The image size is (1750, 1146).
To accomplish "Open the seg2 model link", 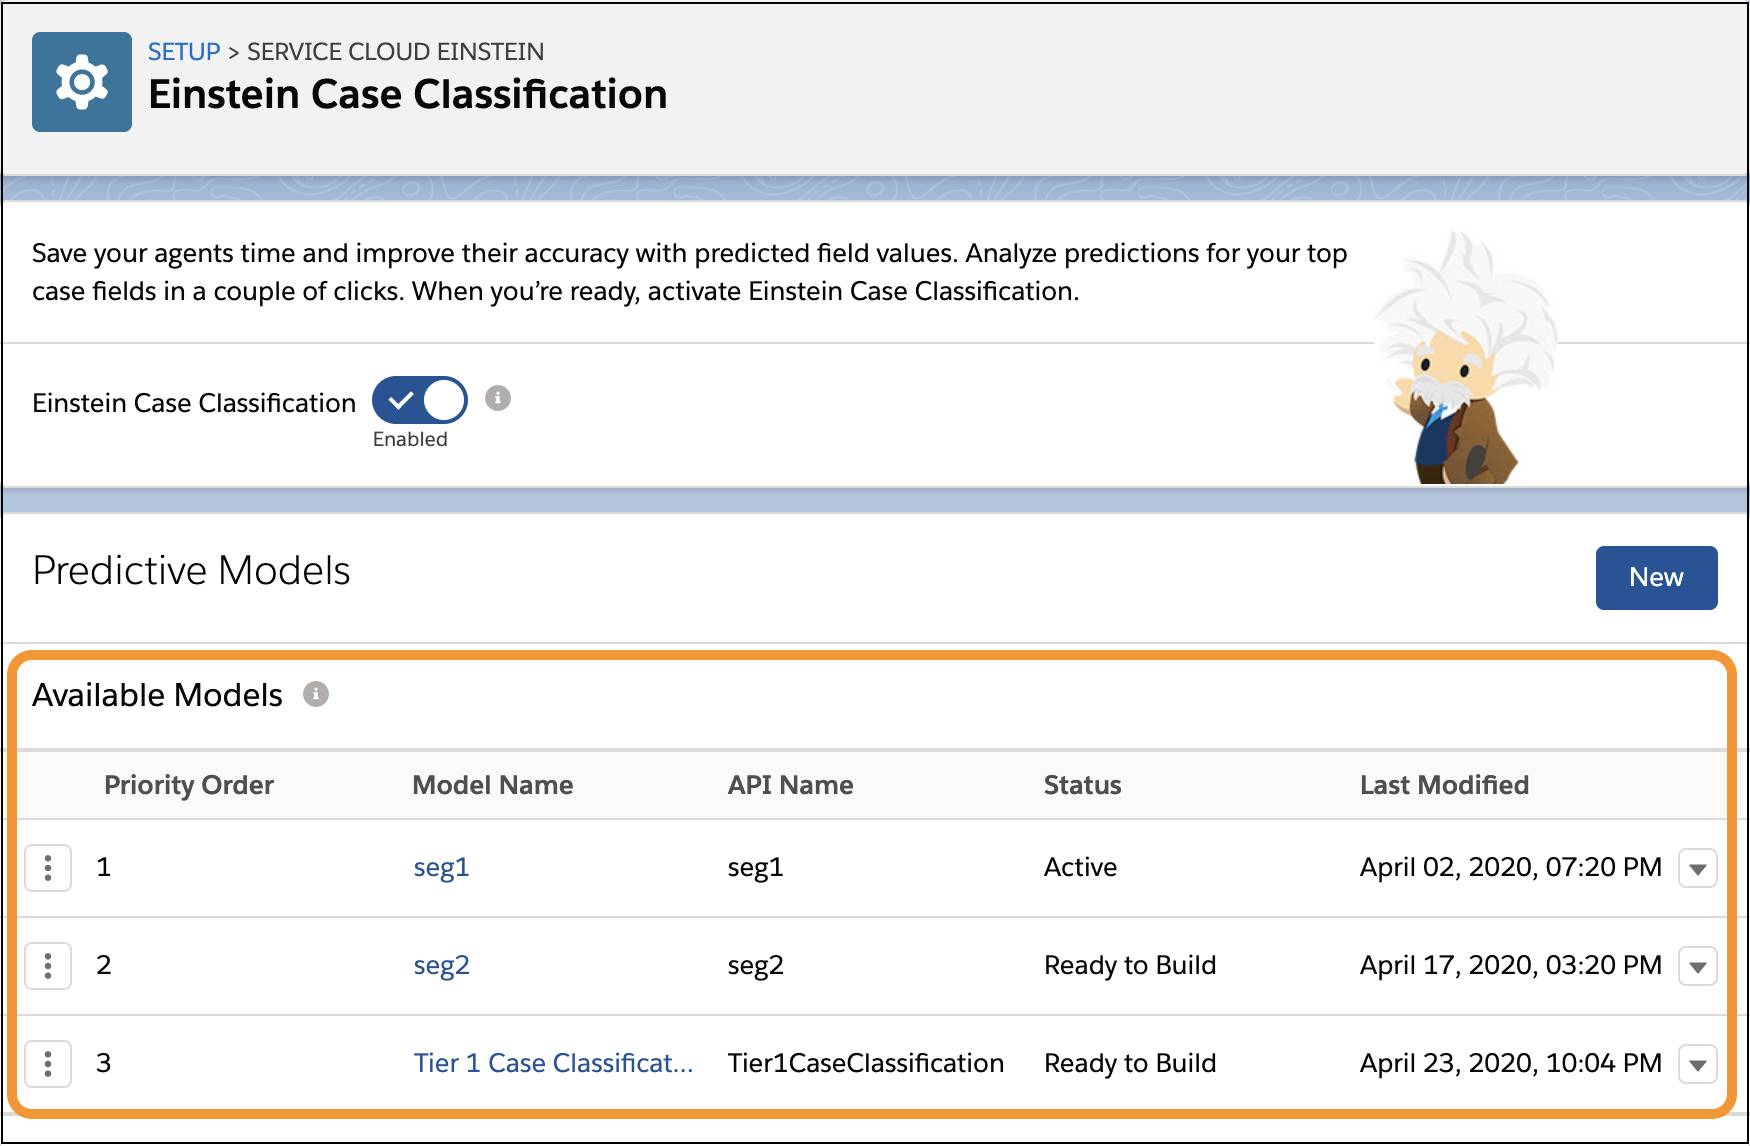I will tap(442, 964).
